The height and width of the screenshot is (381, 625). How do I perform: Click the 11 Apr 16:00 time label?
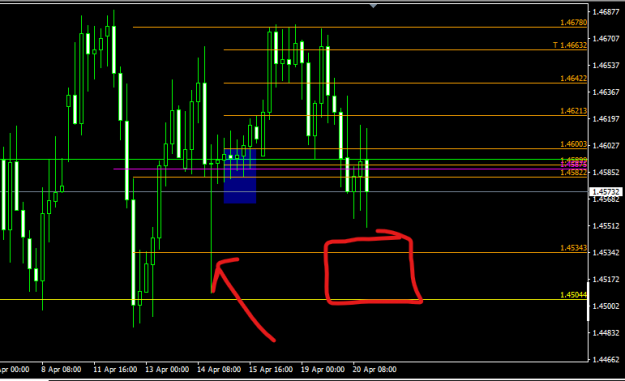[x=115, y=369]
